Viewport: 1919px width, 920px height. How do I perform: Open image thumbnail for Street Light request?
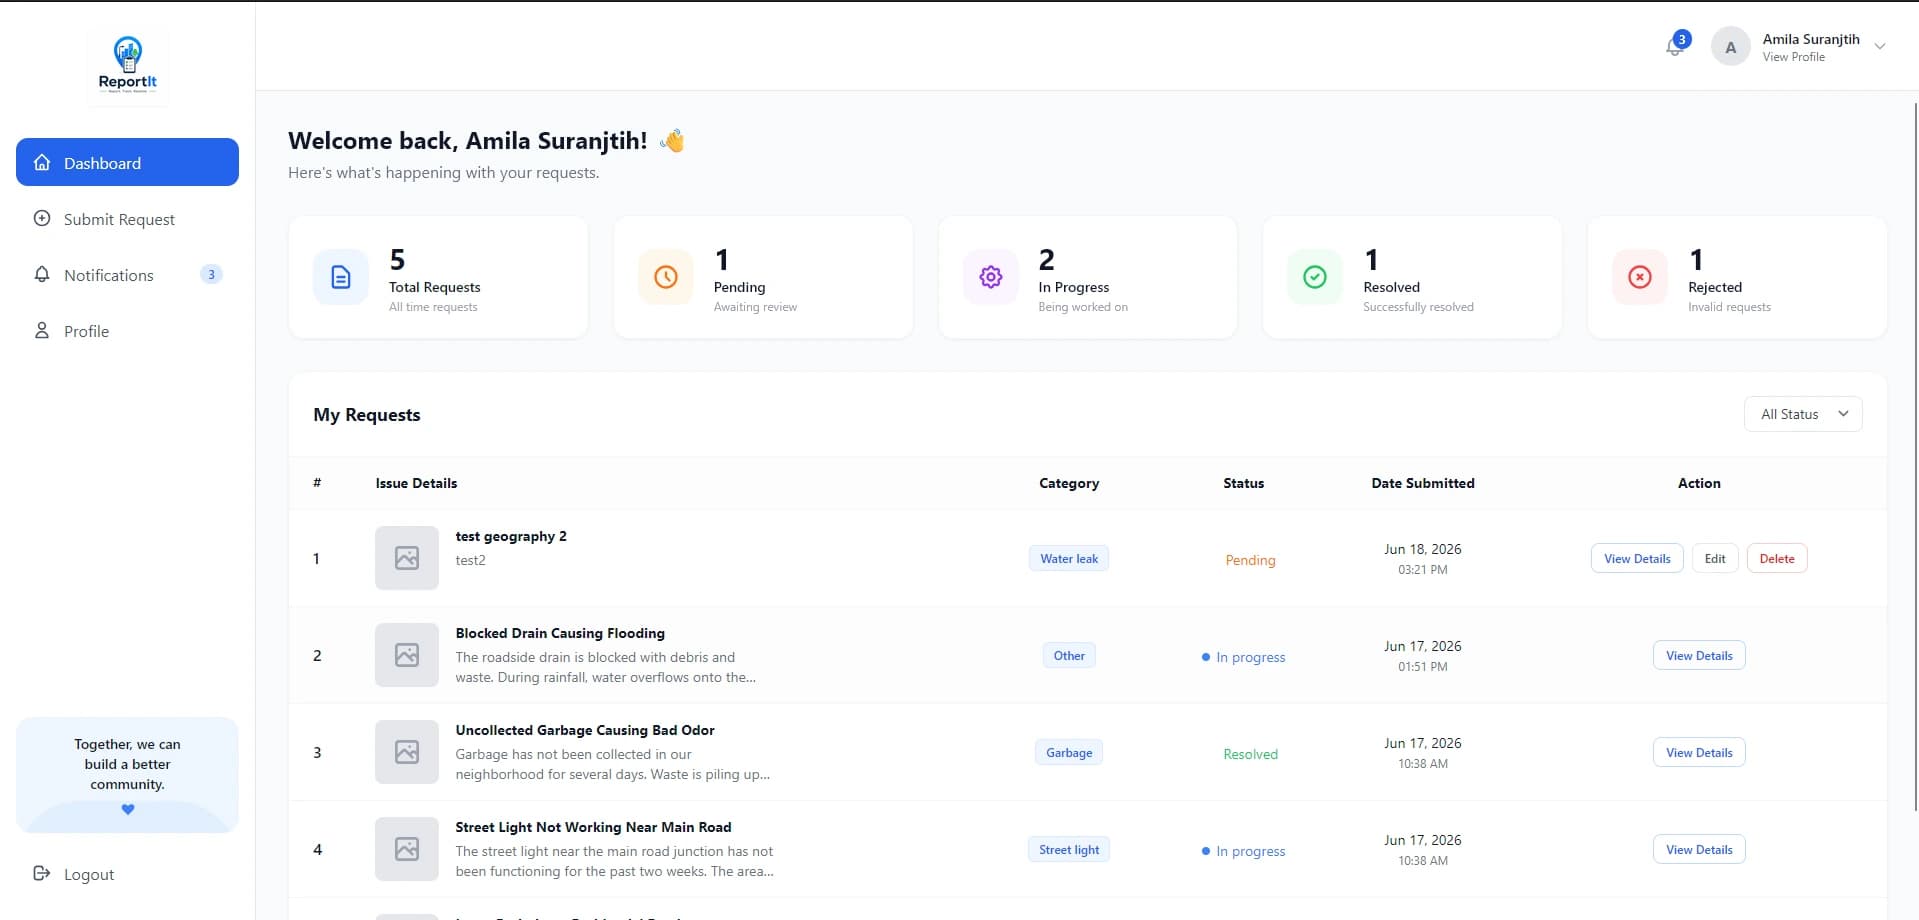407,849
